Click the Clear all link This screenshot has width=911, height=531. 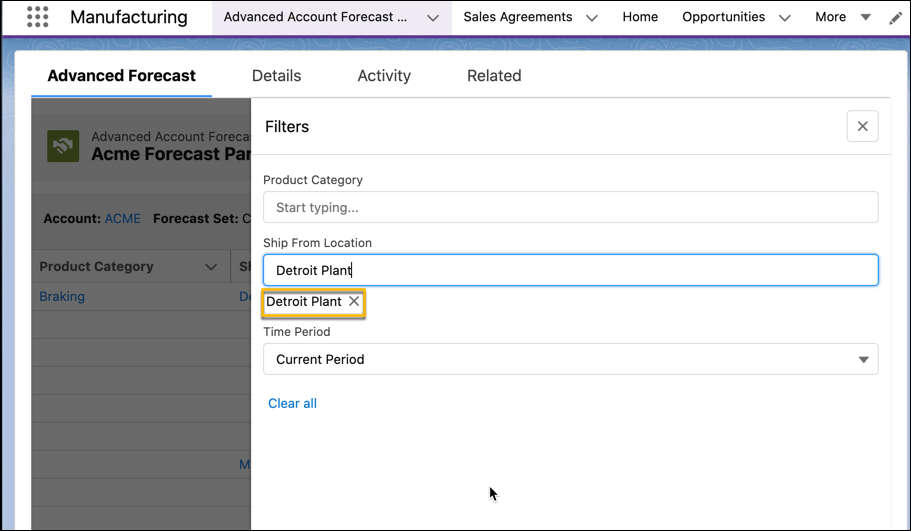click(x=292, y=403)
